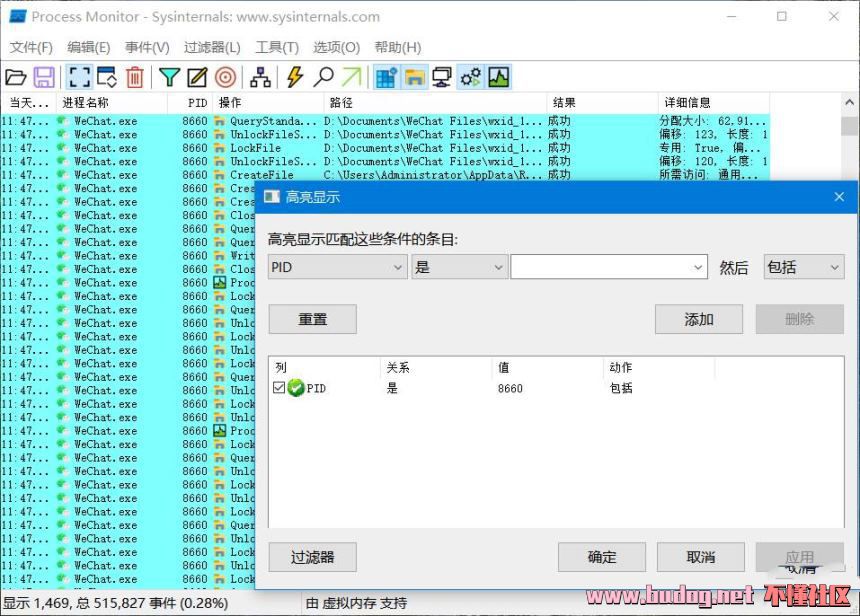The height and width of the screenshot is (616, 860).
Task: Uncheck the PID 8660 rule checkbox
Action: [x=279, y=388]
